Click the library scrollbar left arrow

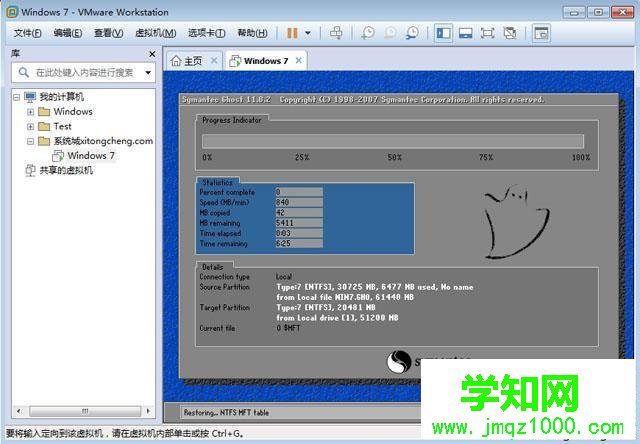tap(19, 411)
